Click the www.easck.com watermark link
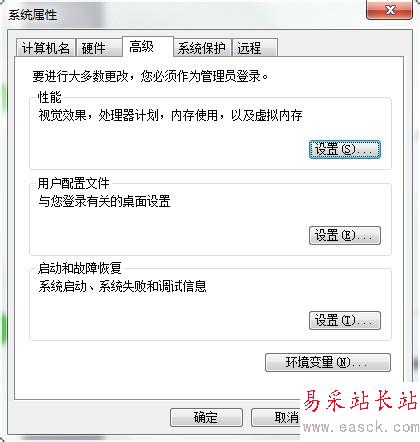The width and height of the screenshot is (420, 442). click(x=361, y=427)
